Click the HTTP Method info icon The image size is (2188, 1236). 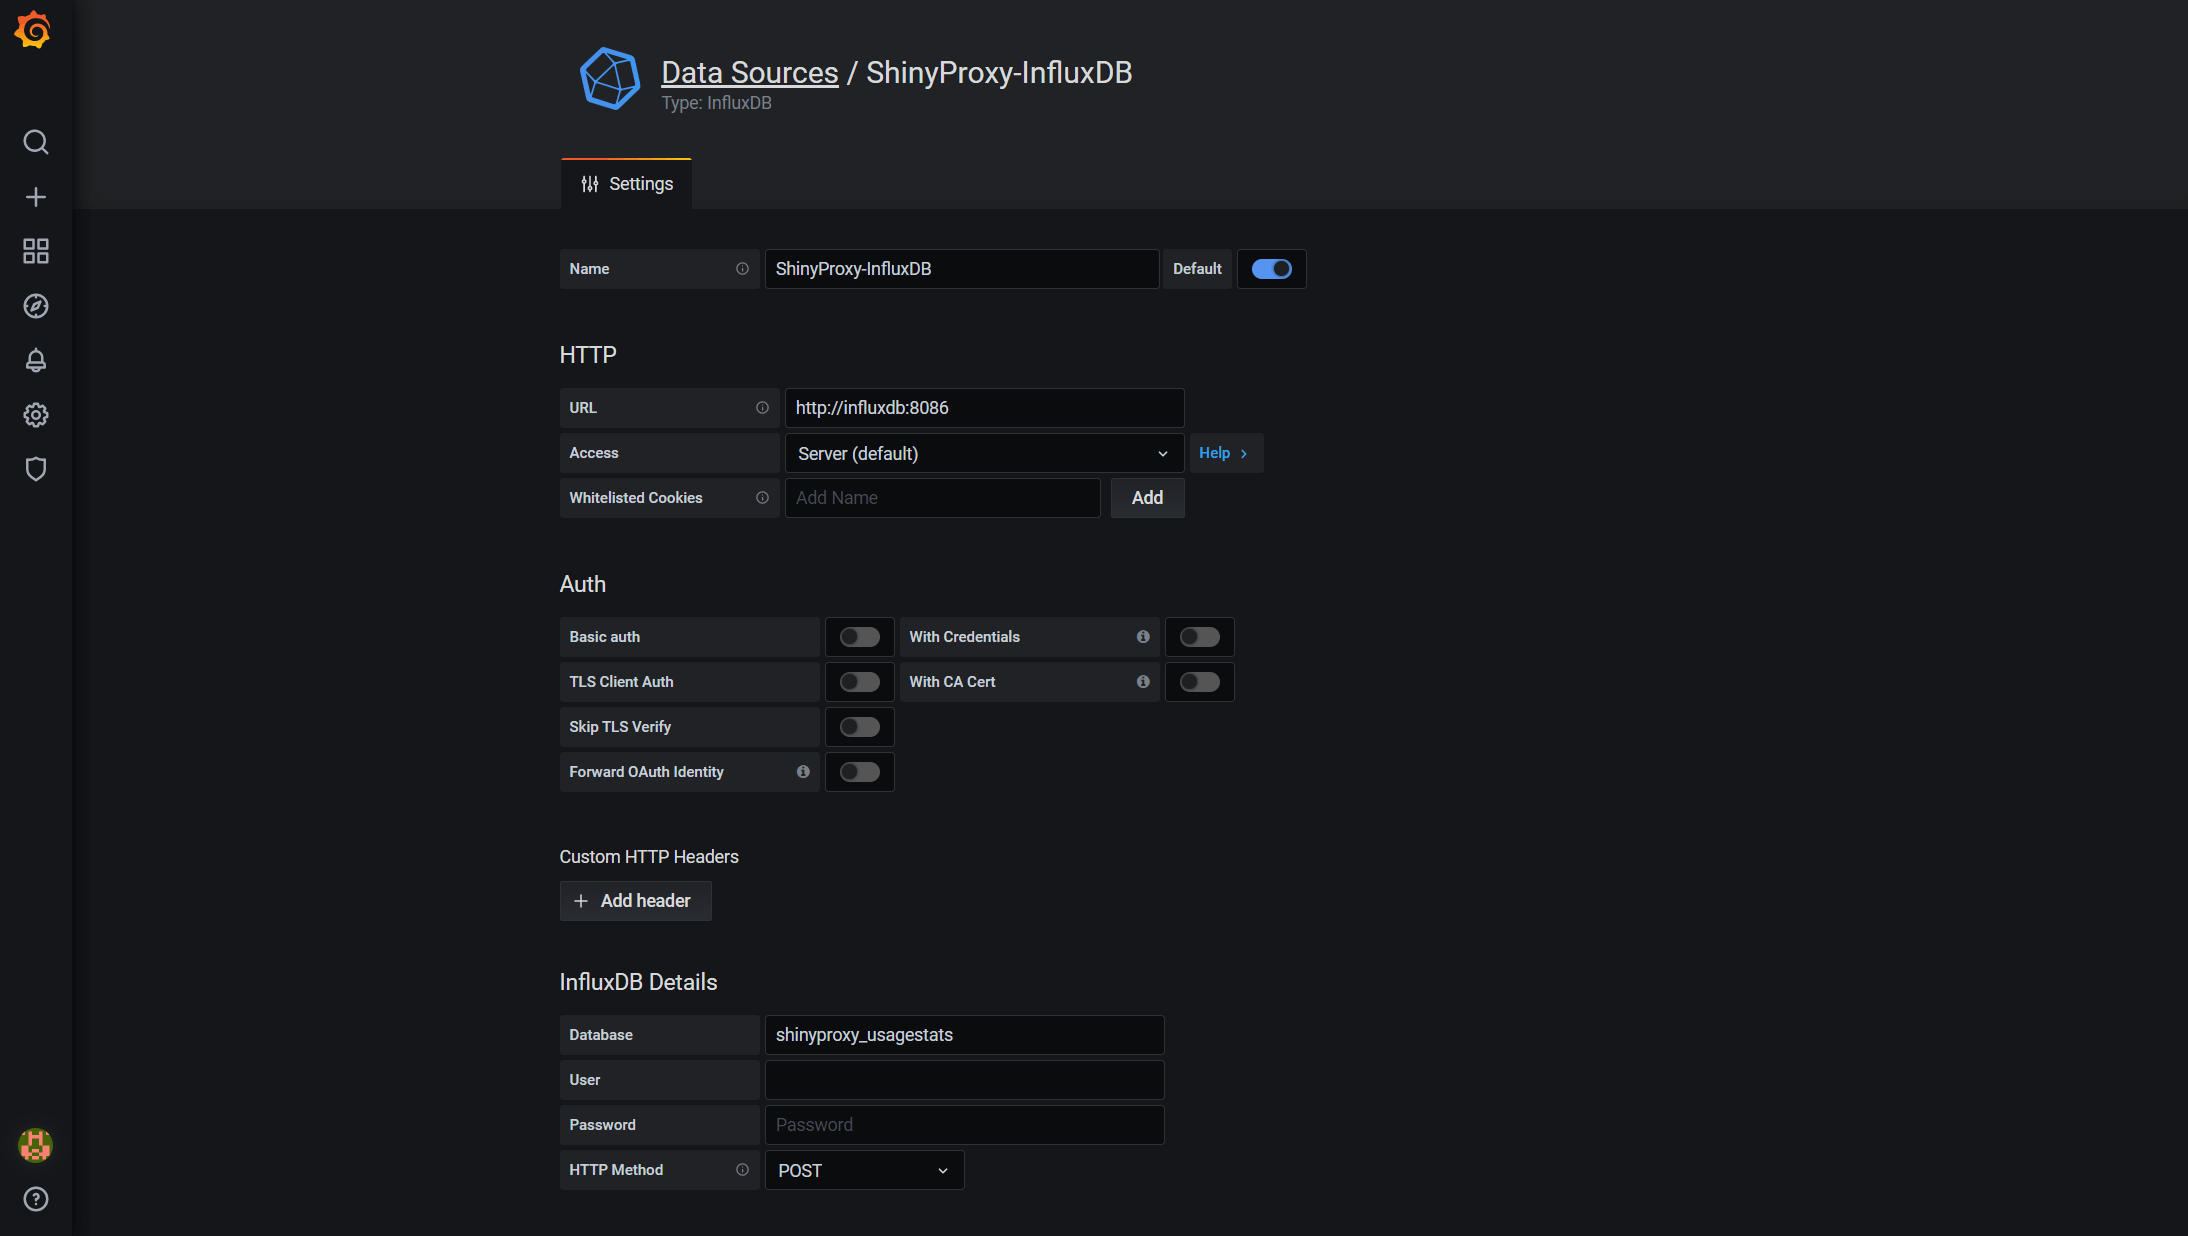pos(742,1170)
